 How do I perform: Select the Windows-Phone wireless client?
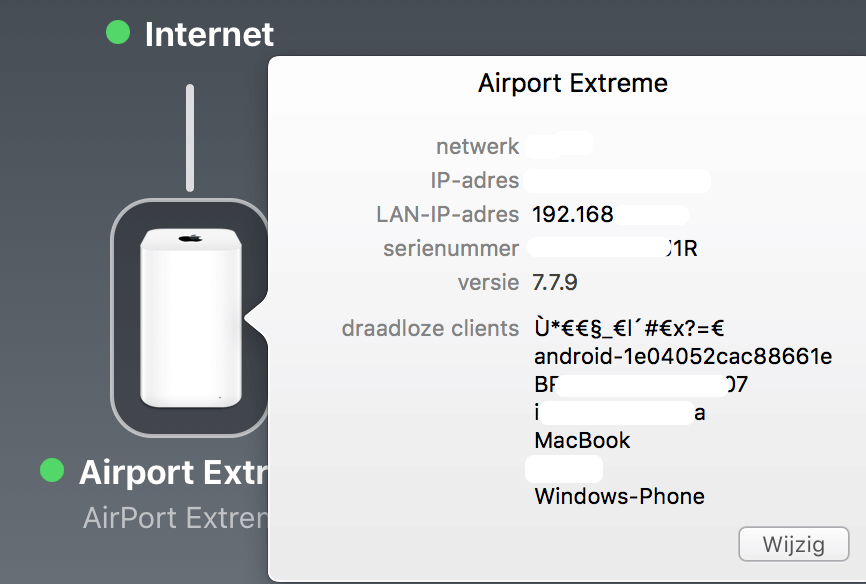620,496
